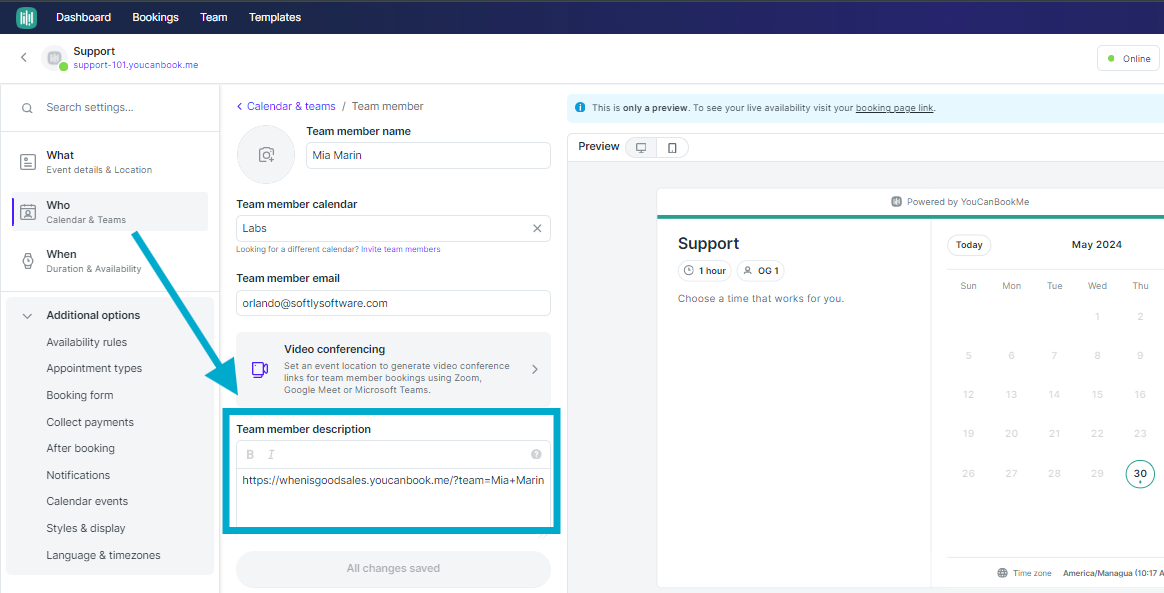Collapse the Additional options section
This screenshot has width=1164, height=593.
pyautogui.click(x=27, y=315)
